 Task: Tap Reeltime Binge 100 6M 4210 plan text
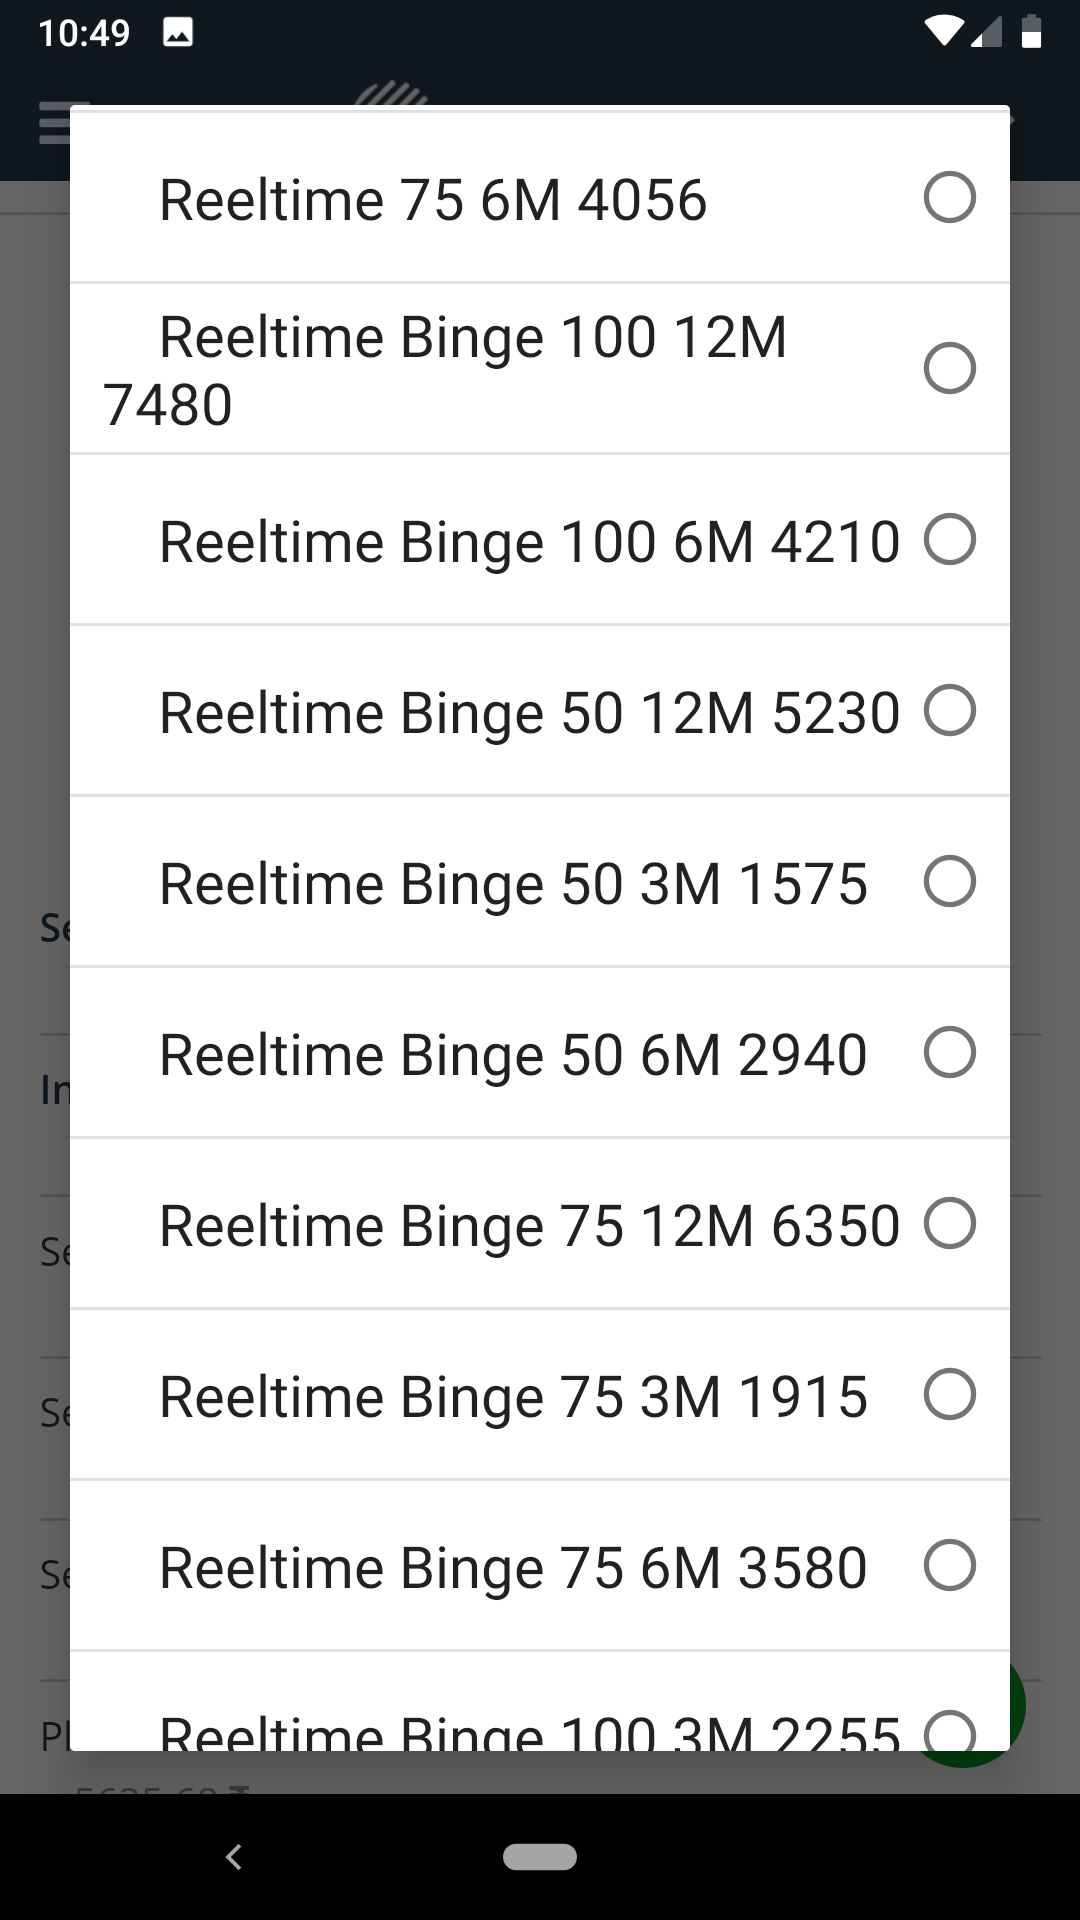tap(529, 541)
